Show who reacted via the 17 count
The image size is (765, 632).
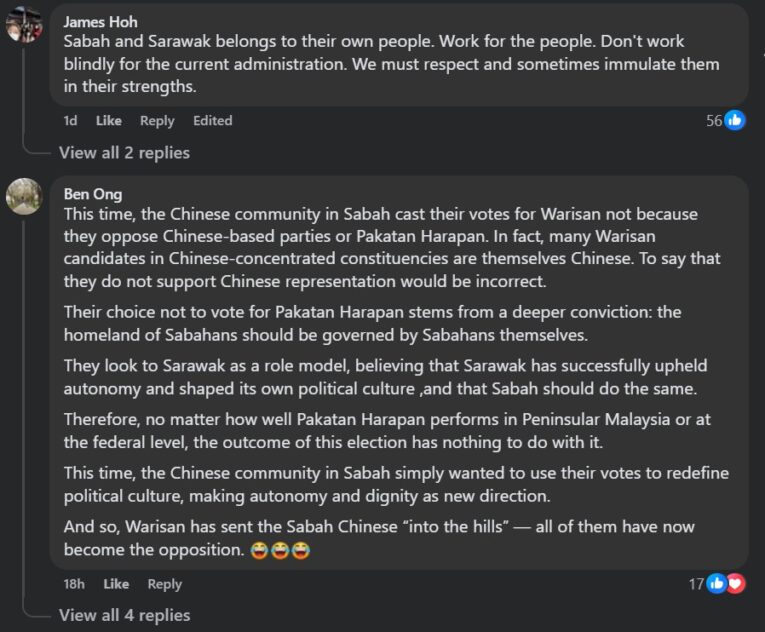(x=696, y=584)
